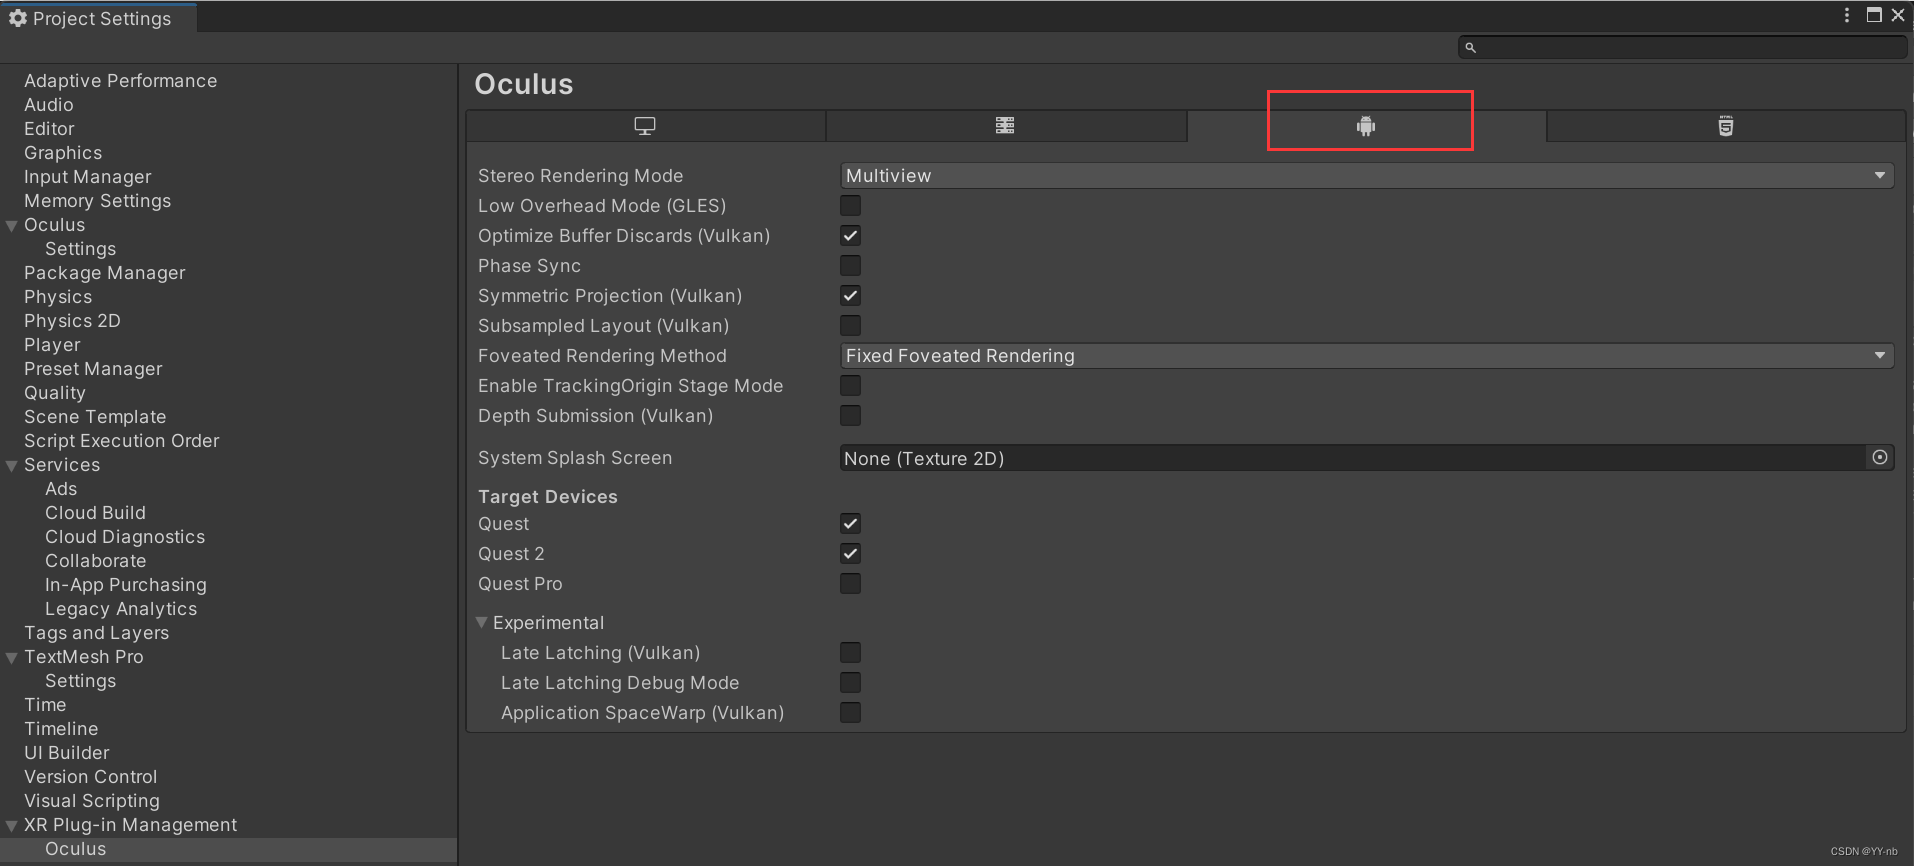Open the window options kebab menu
Viewport: 1914px width, 866px height.
pos(1847,15)
